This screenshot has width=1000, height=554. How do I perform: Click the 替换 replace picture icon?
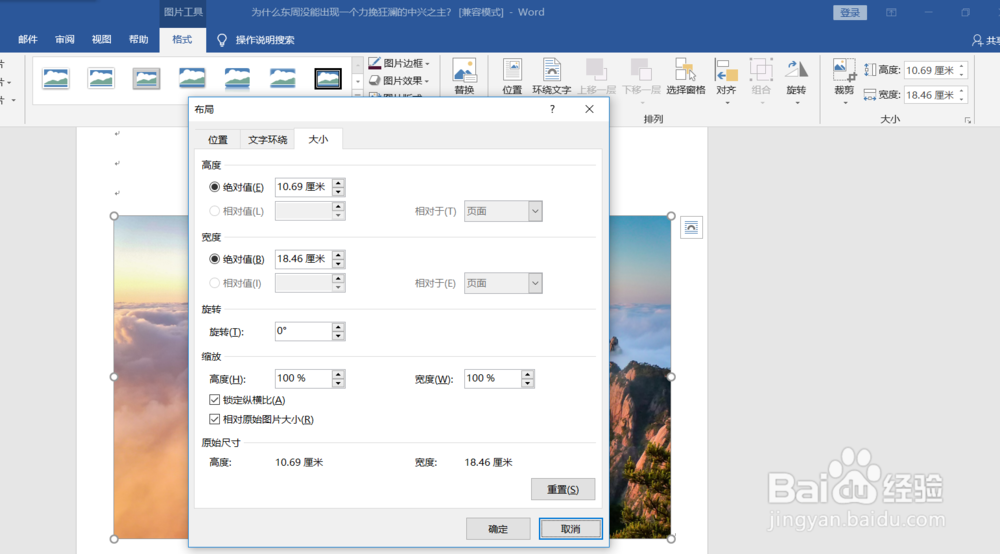(x=464, y=77)
